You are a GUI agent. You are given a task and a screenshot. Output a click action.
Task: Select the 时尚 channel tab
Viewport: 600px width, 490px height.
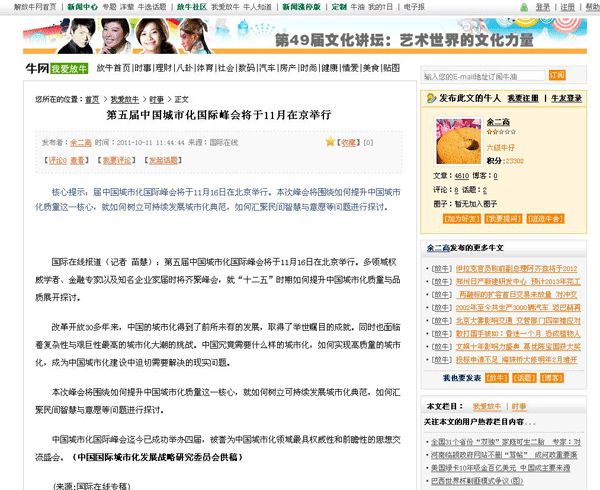tap(308, 68)
